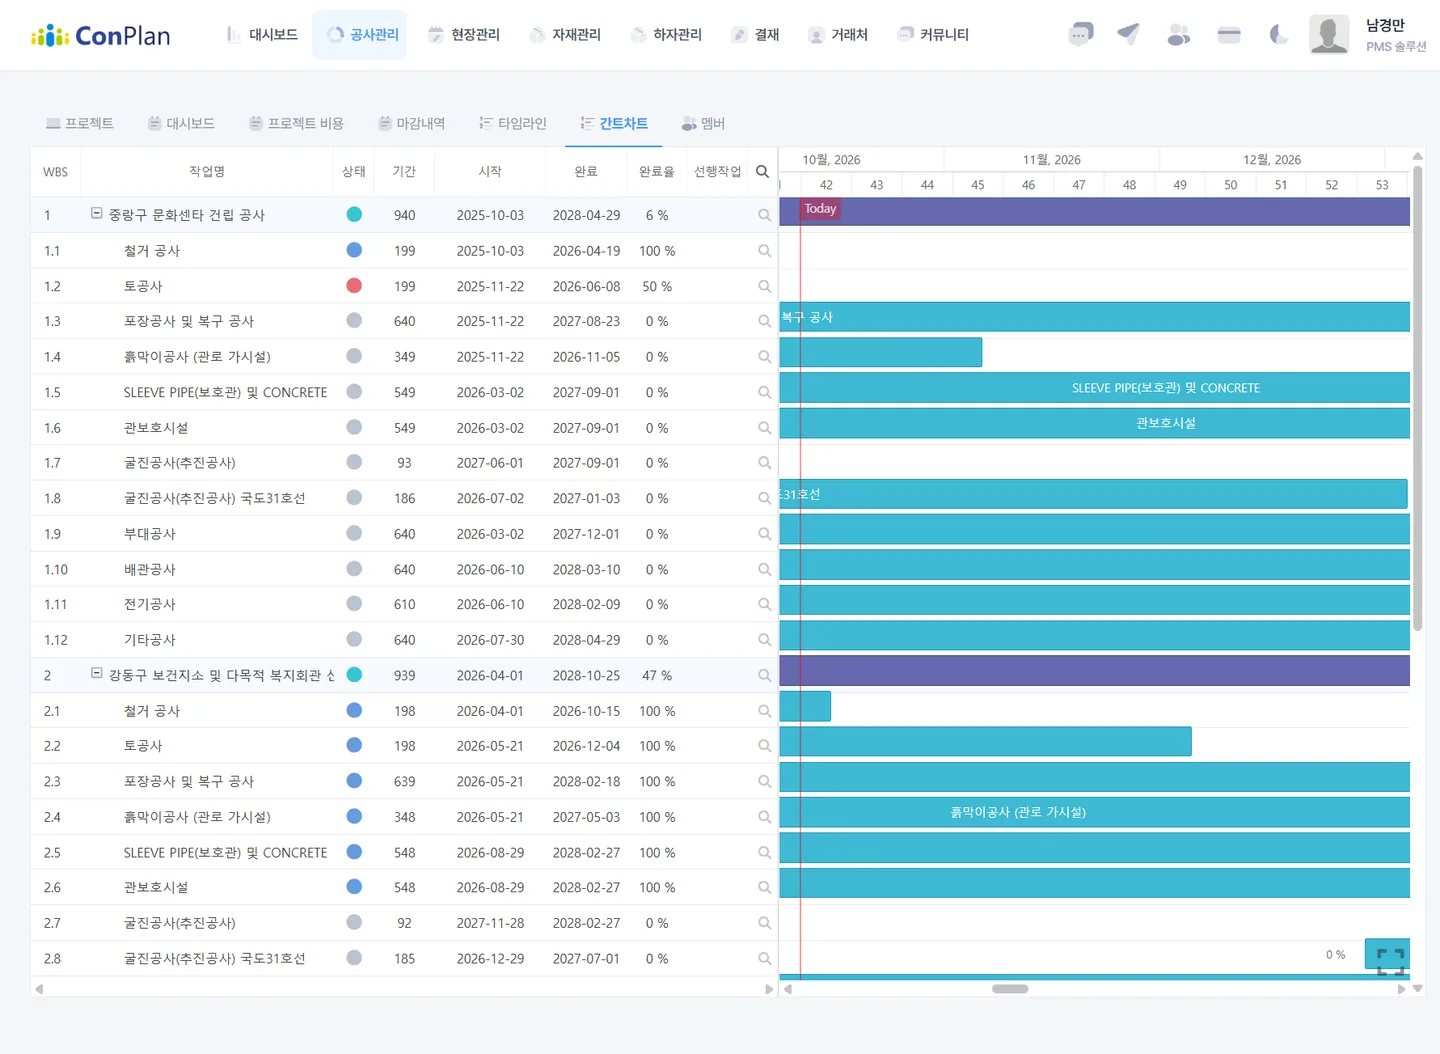
Task: Open 현장관리 in the top navigation
Action: (463, 35)
